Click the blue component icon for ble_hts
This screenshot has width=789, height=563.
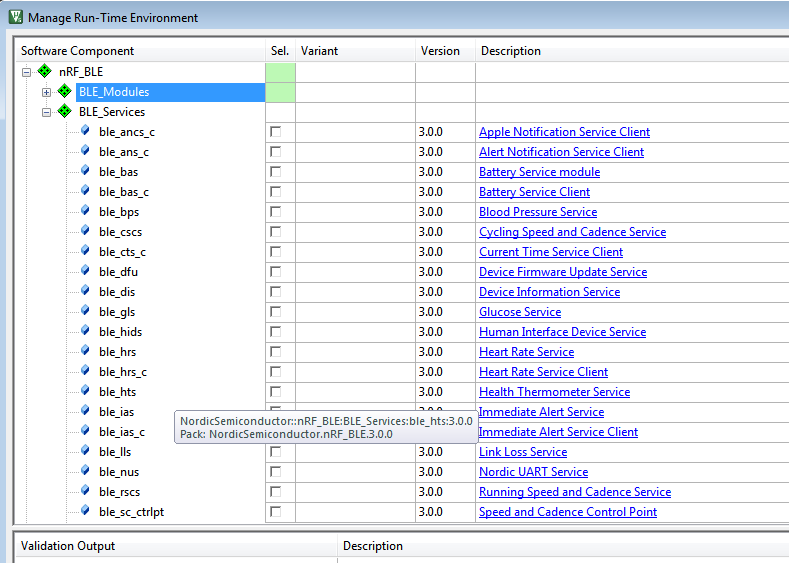click(85, 391)
